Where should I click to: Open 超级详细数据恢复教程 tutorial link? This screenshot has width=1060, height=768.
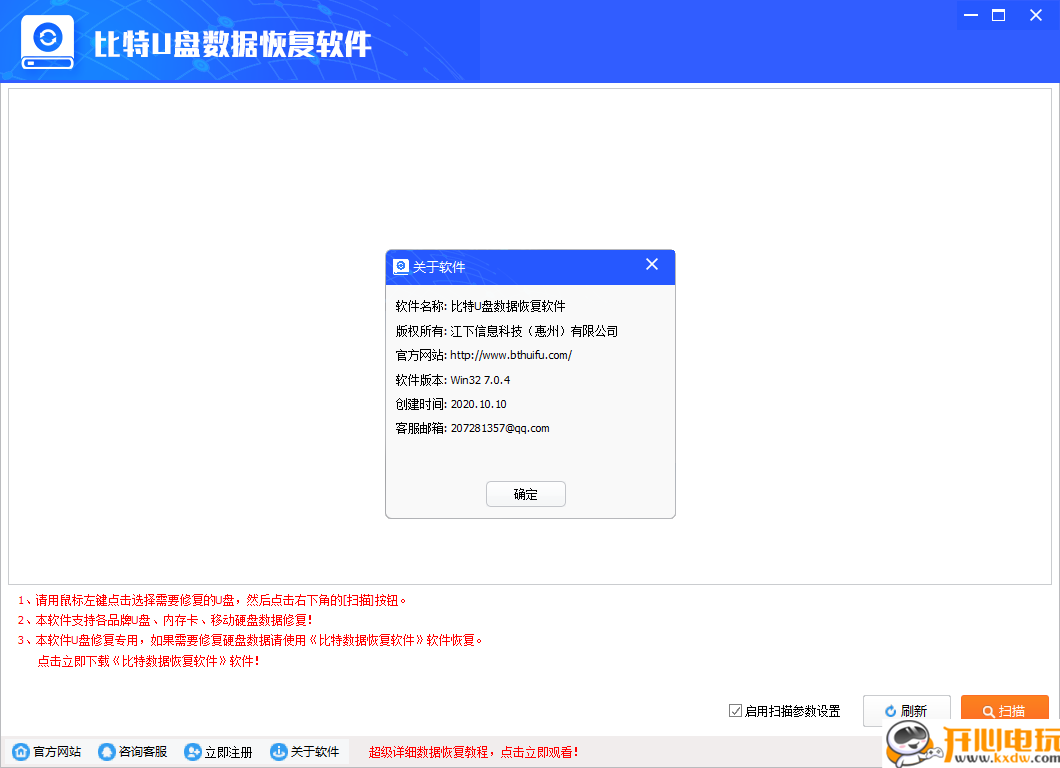473,752
